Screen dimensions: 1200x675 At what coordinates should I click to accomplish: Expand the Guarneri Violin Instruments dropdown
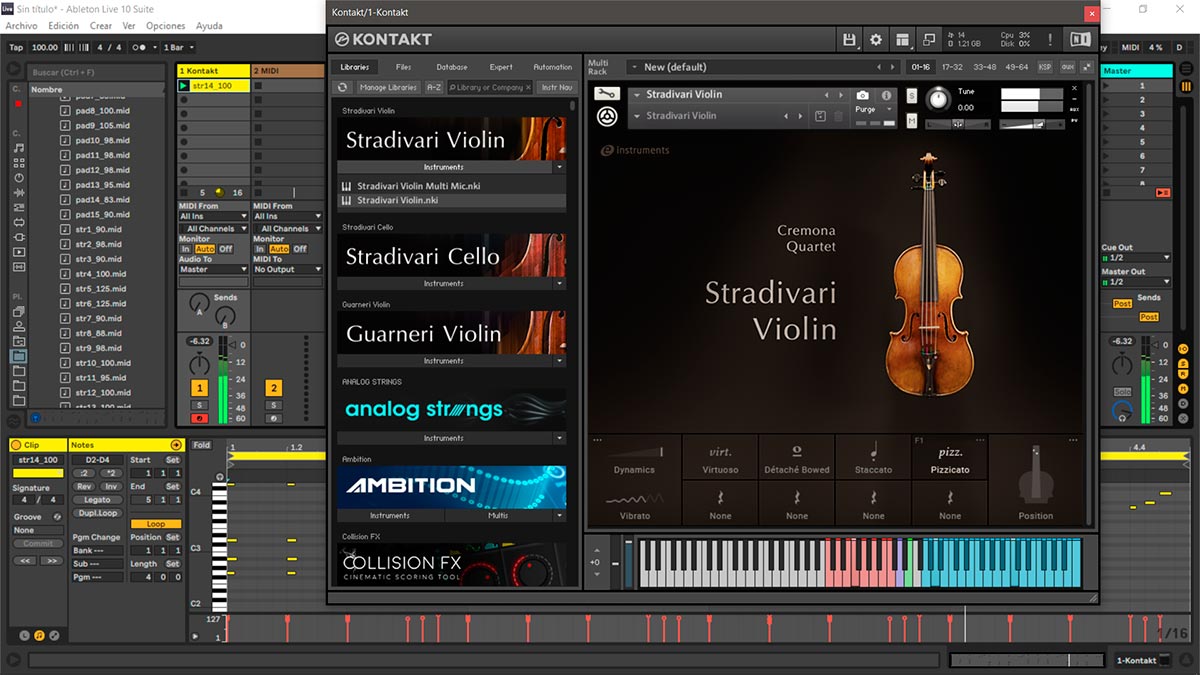point(559,361)
